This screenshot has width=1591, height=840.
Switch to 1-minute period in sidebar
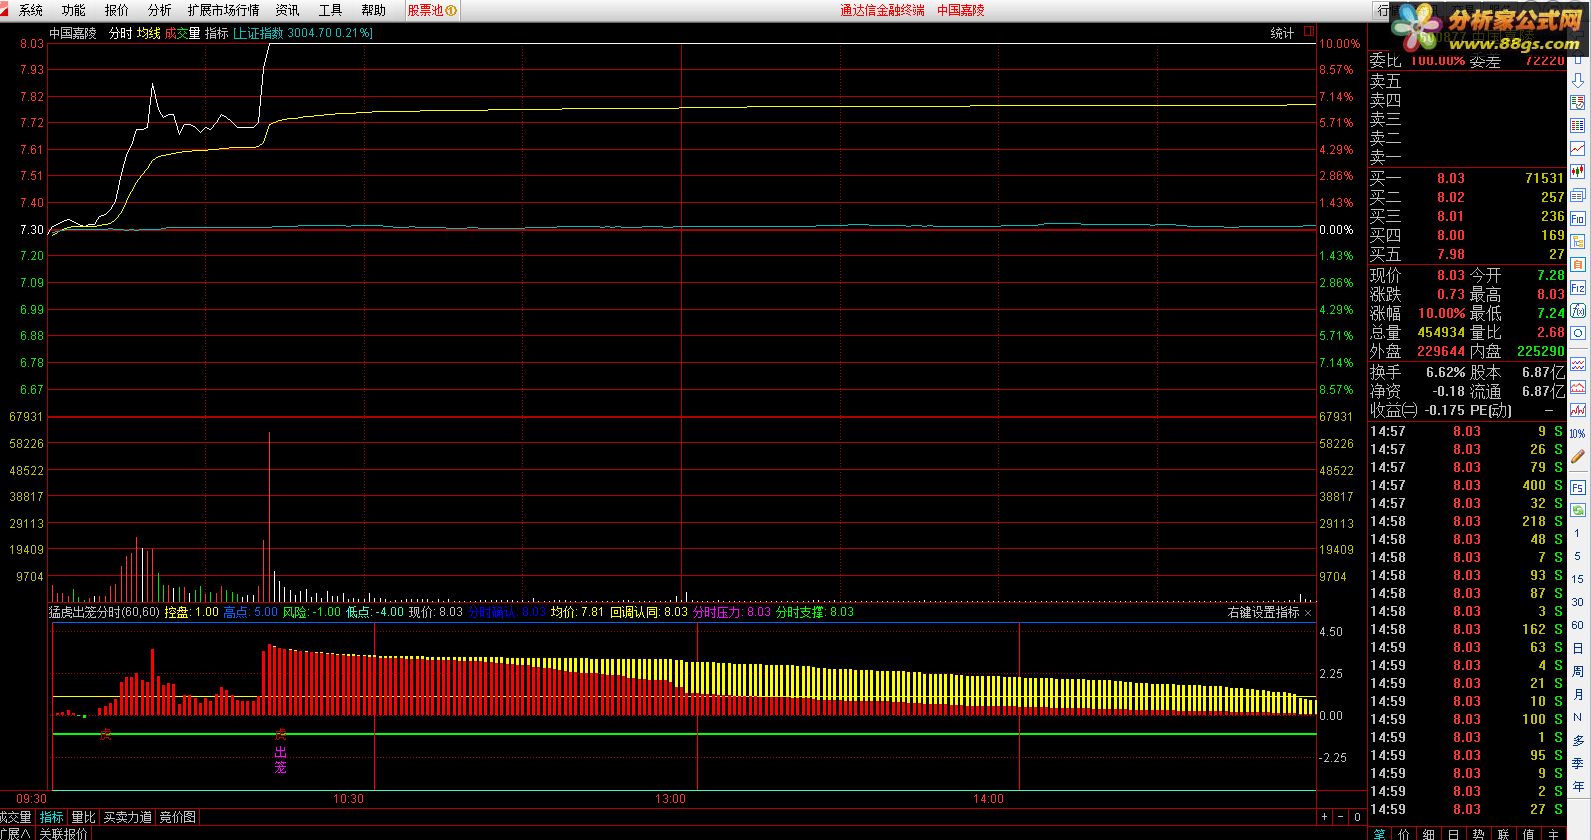(1578, 533)
